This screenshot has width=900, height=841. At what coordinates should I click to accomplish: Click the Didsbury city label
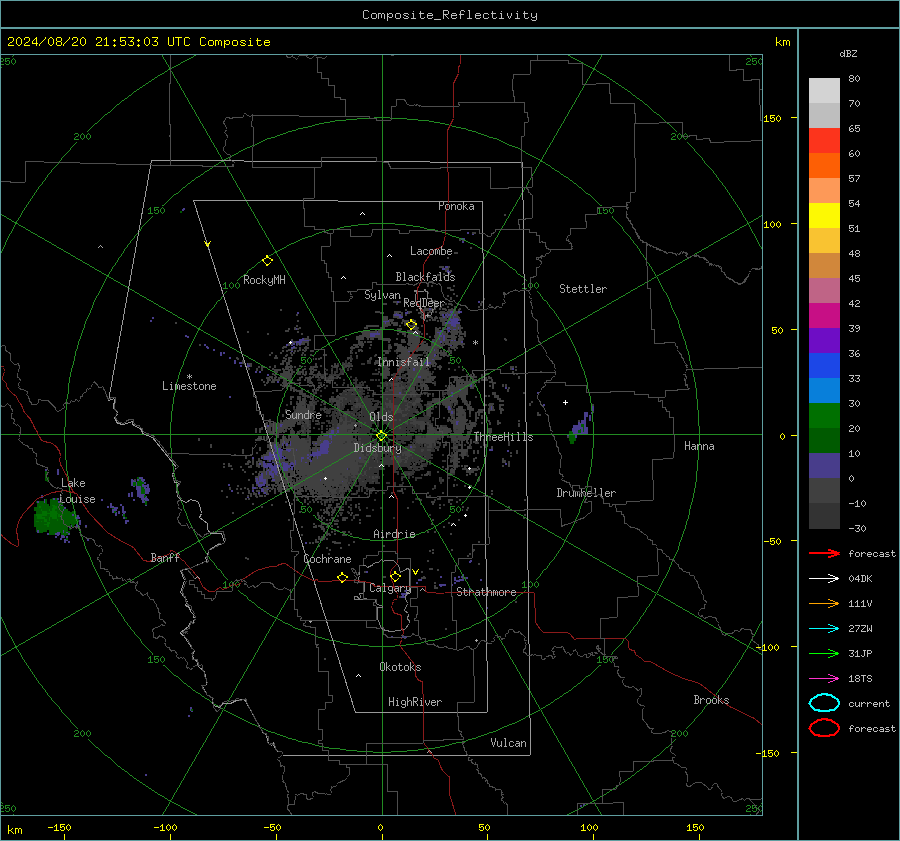[x=378, y=448]
